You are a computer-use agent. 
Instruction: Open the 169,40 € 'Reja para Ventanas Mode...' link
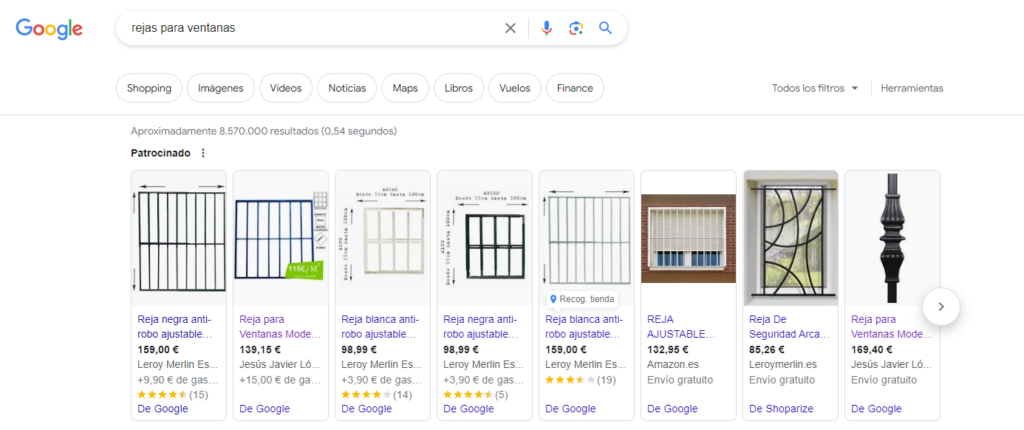point(891,327)
